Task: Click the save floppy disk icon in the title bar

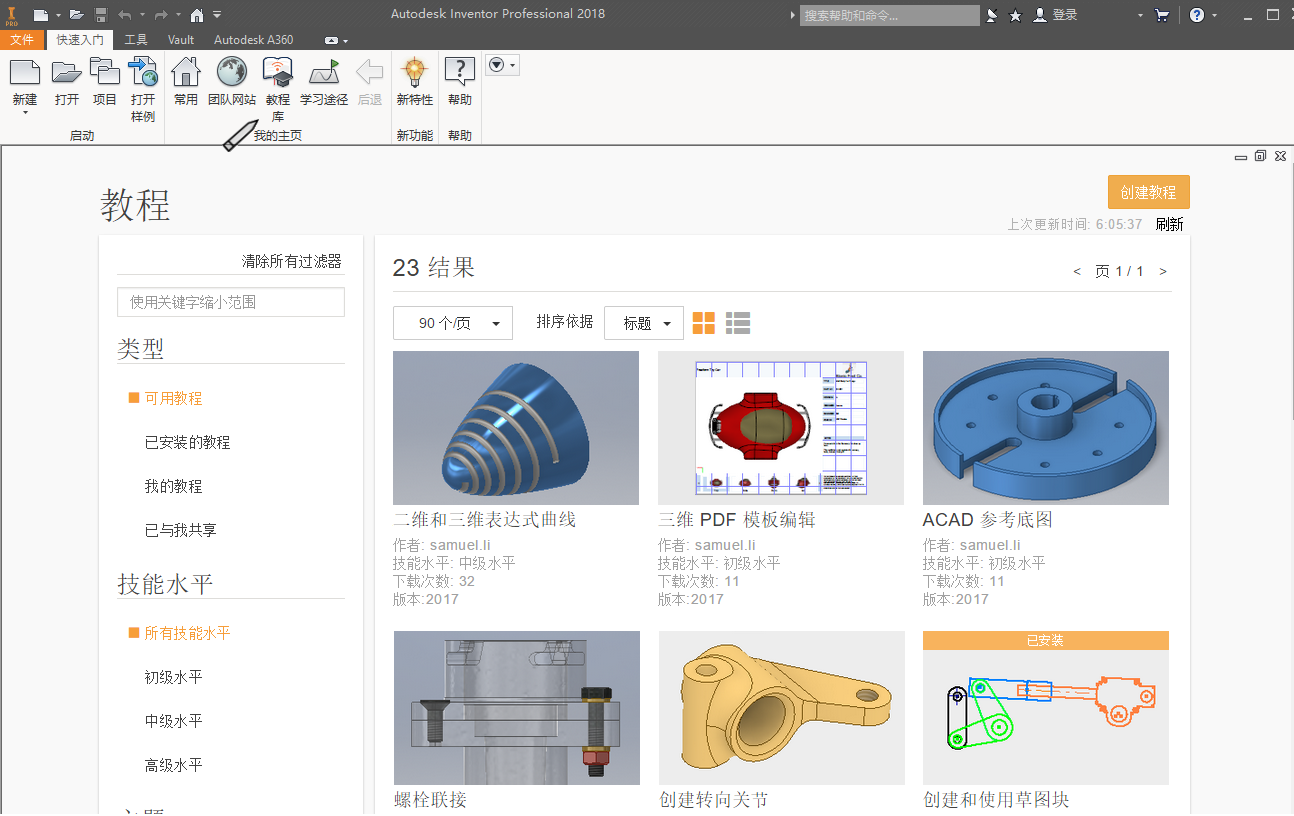Action: click(101, 15)
